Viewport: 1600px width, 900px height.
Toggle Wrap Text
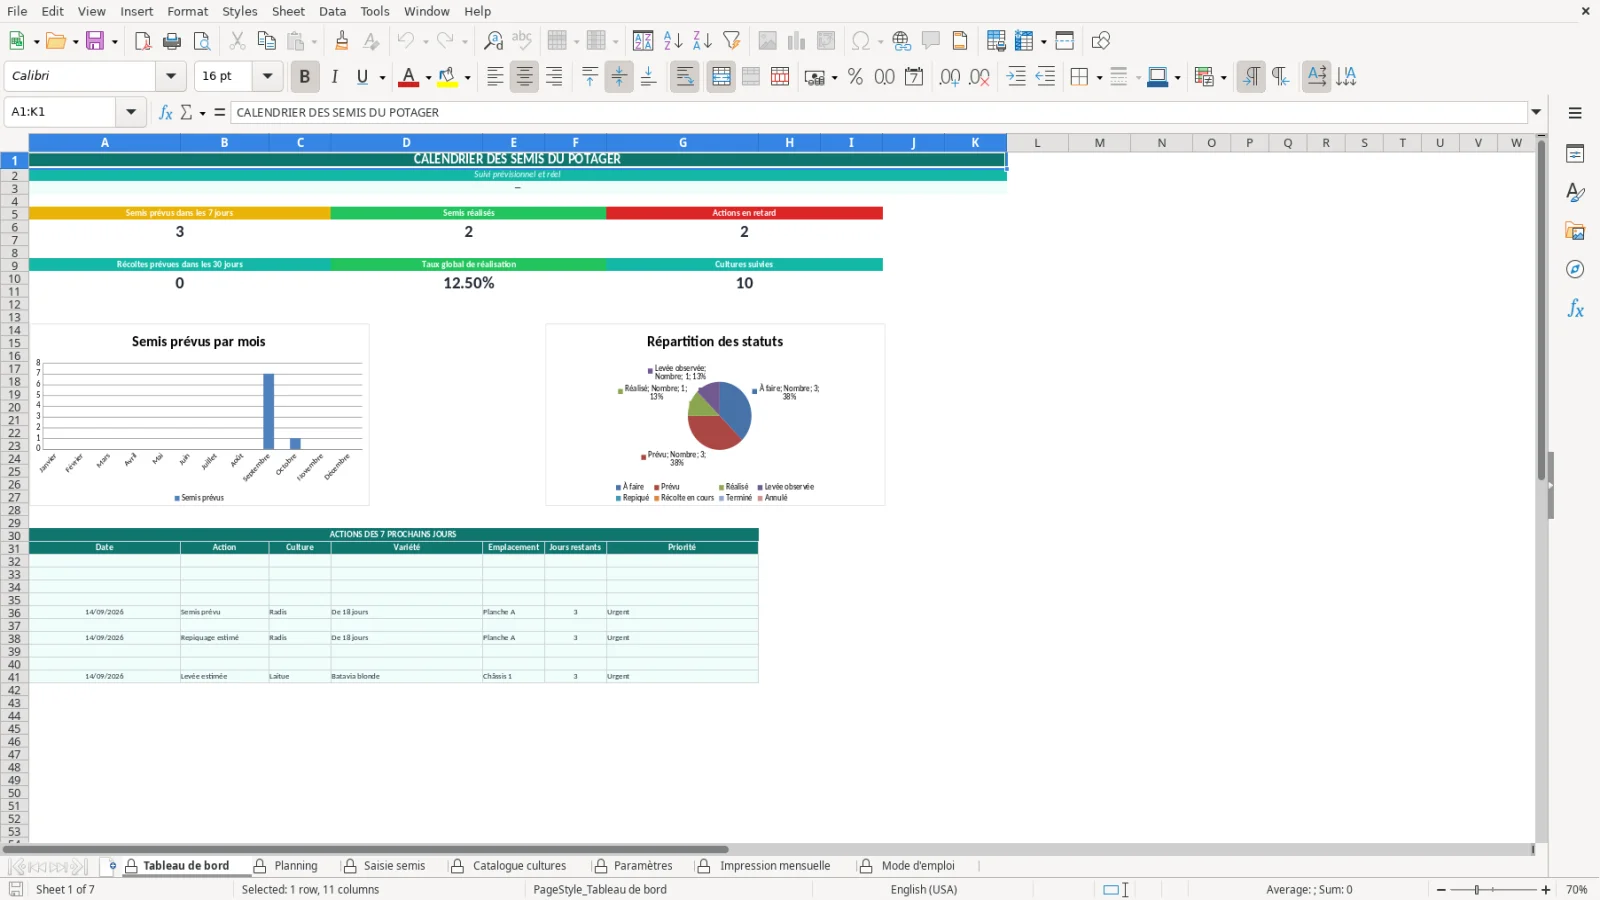coord(685,77)
